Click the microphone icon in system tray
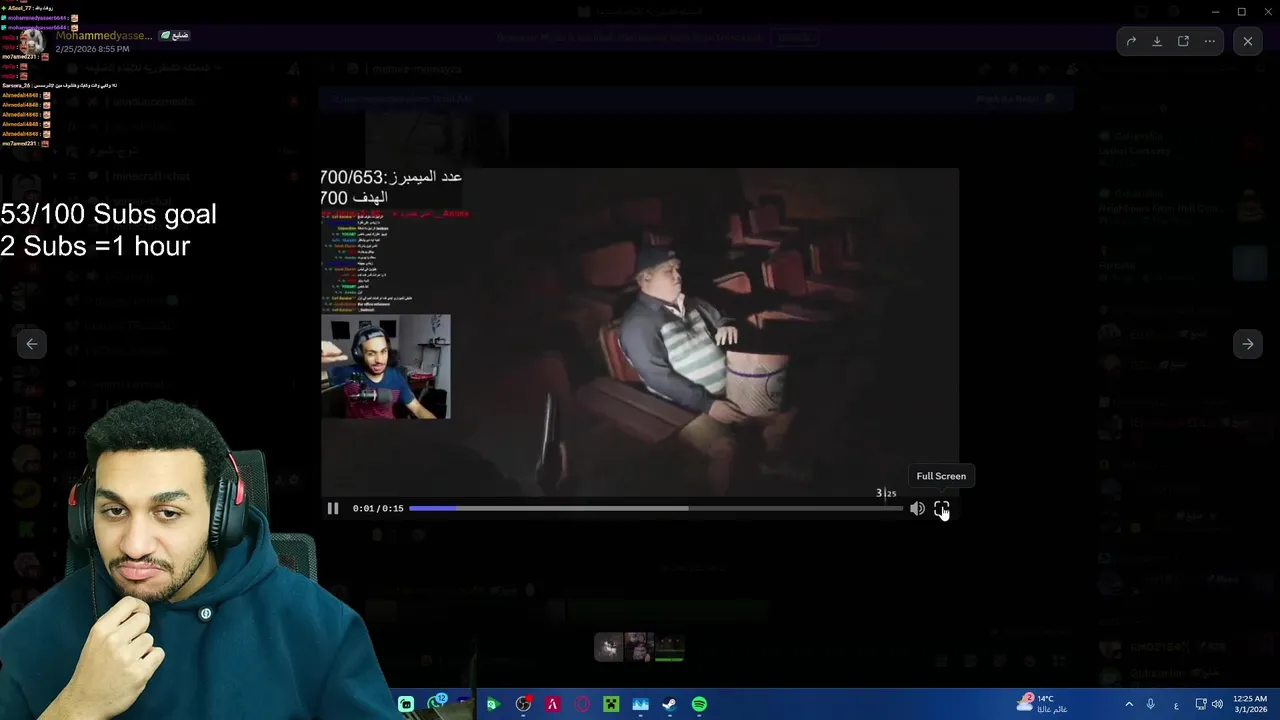The image size is (1280, 720). coord(1151,704)
